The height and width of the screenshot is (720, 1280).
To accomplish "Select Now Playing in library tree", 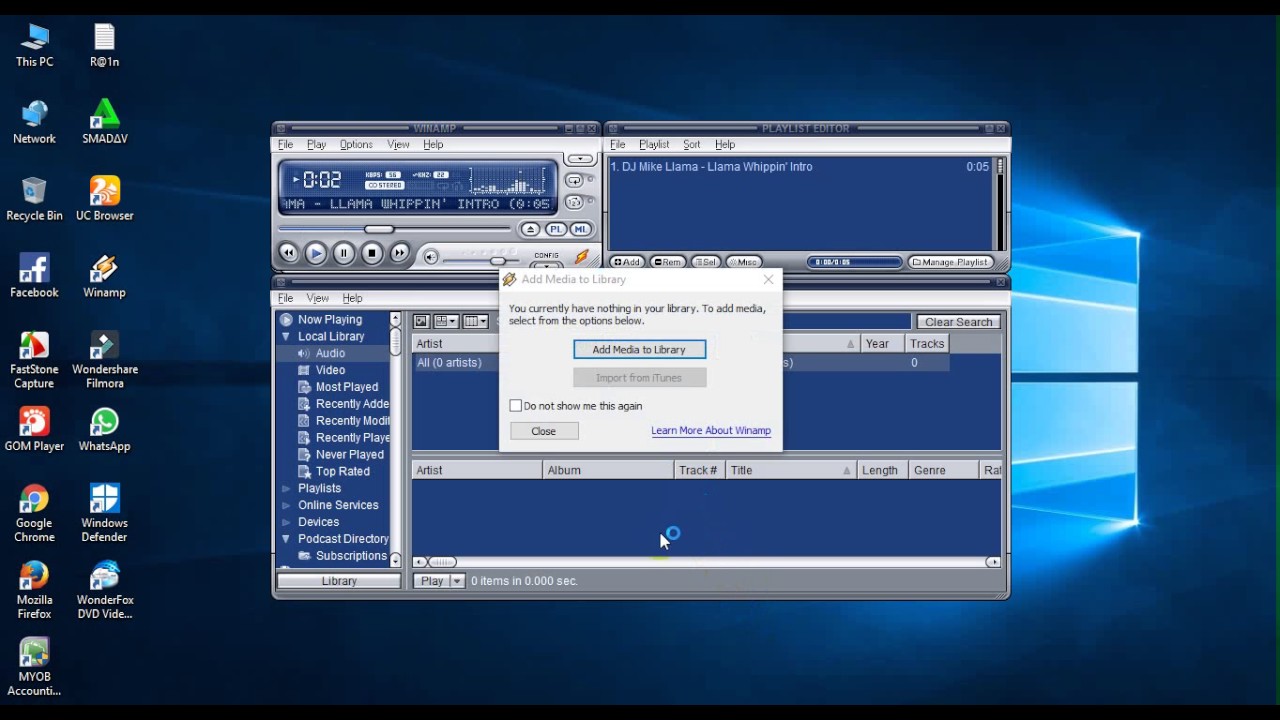I will coord(329,320).
